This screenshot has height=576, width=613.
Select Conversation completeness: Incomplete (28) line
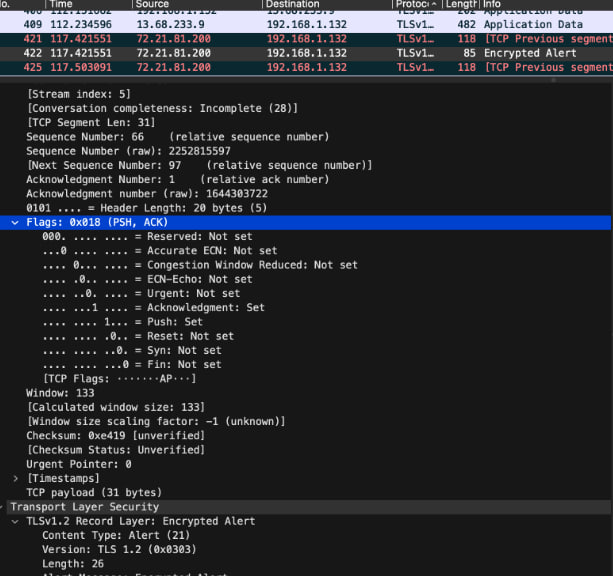click(x=162, y=108)
